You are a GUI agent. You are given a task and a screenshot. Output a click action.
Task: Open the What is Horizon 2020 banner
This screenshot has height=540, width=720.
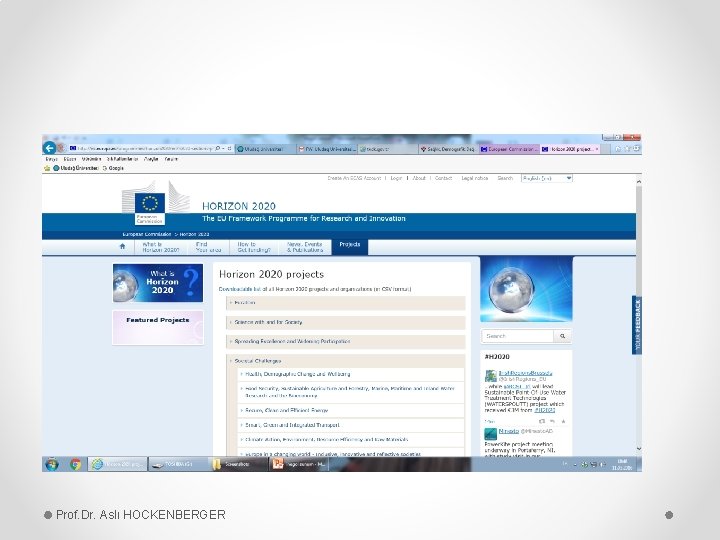pos(158,283)
